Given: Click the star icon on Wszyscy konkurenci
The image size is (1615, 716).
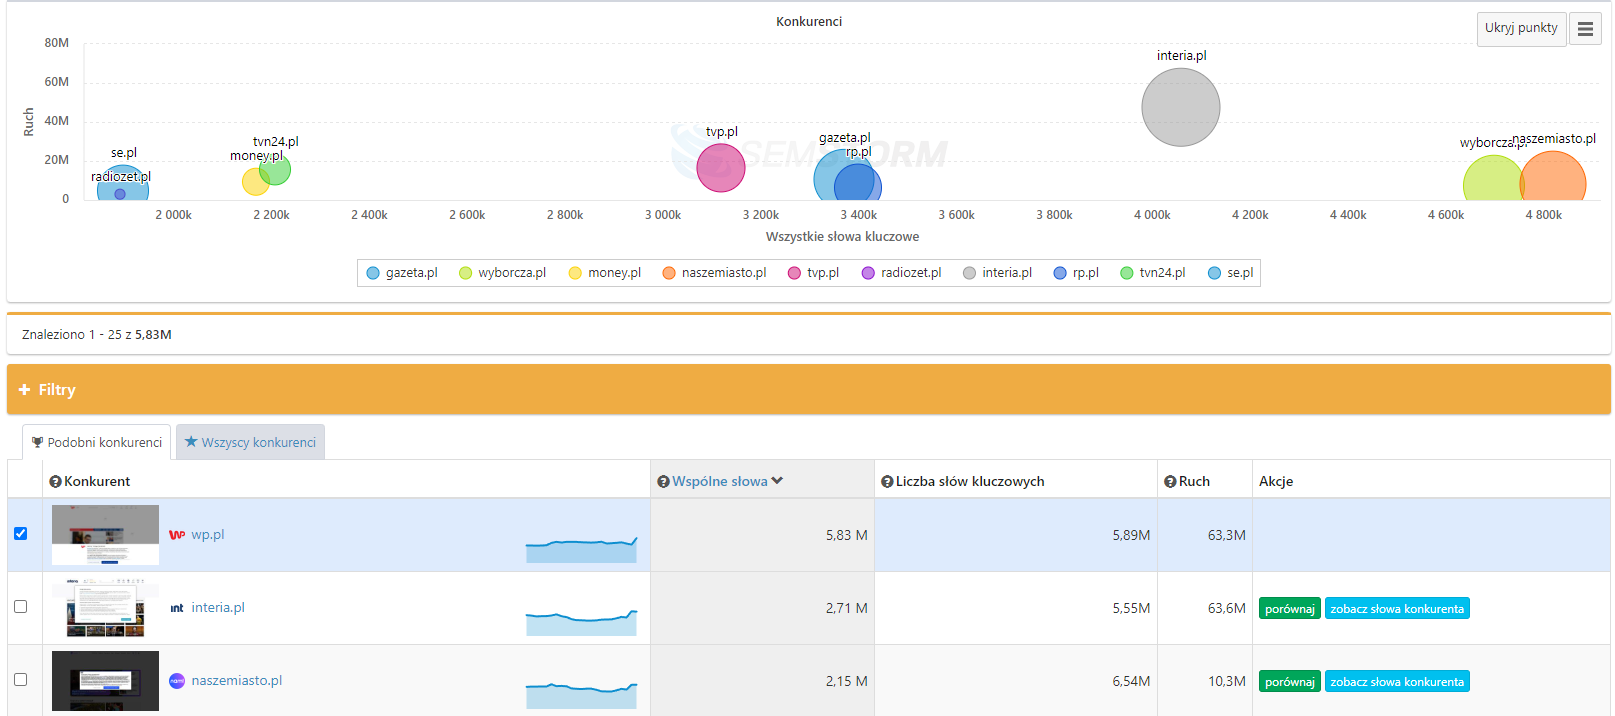Looking at the screenshot, I should pos(191,441).
